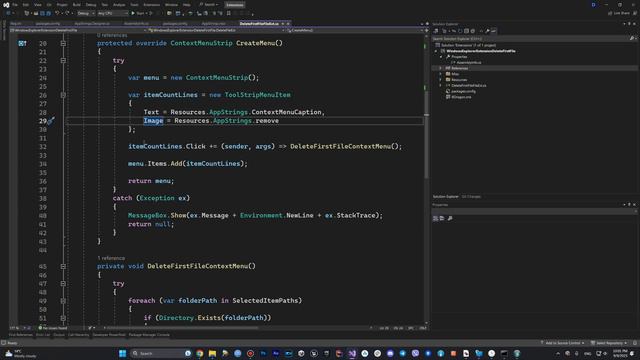Click the Save All toolbar icon
Viewport: 640px width, 360px height.
(x=48, y=13)
